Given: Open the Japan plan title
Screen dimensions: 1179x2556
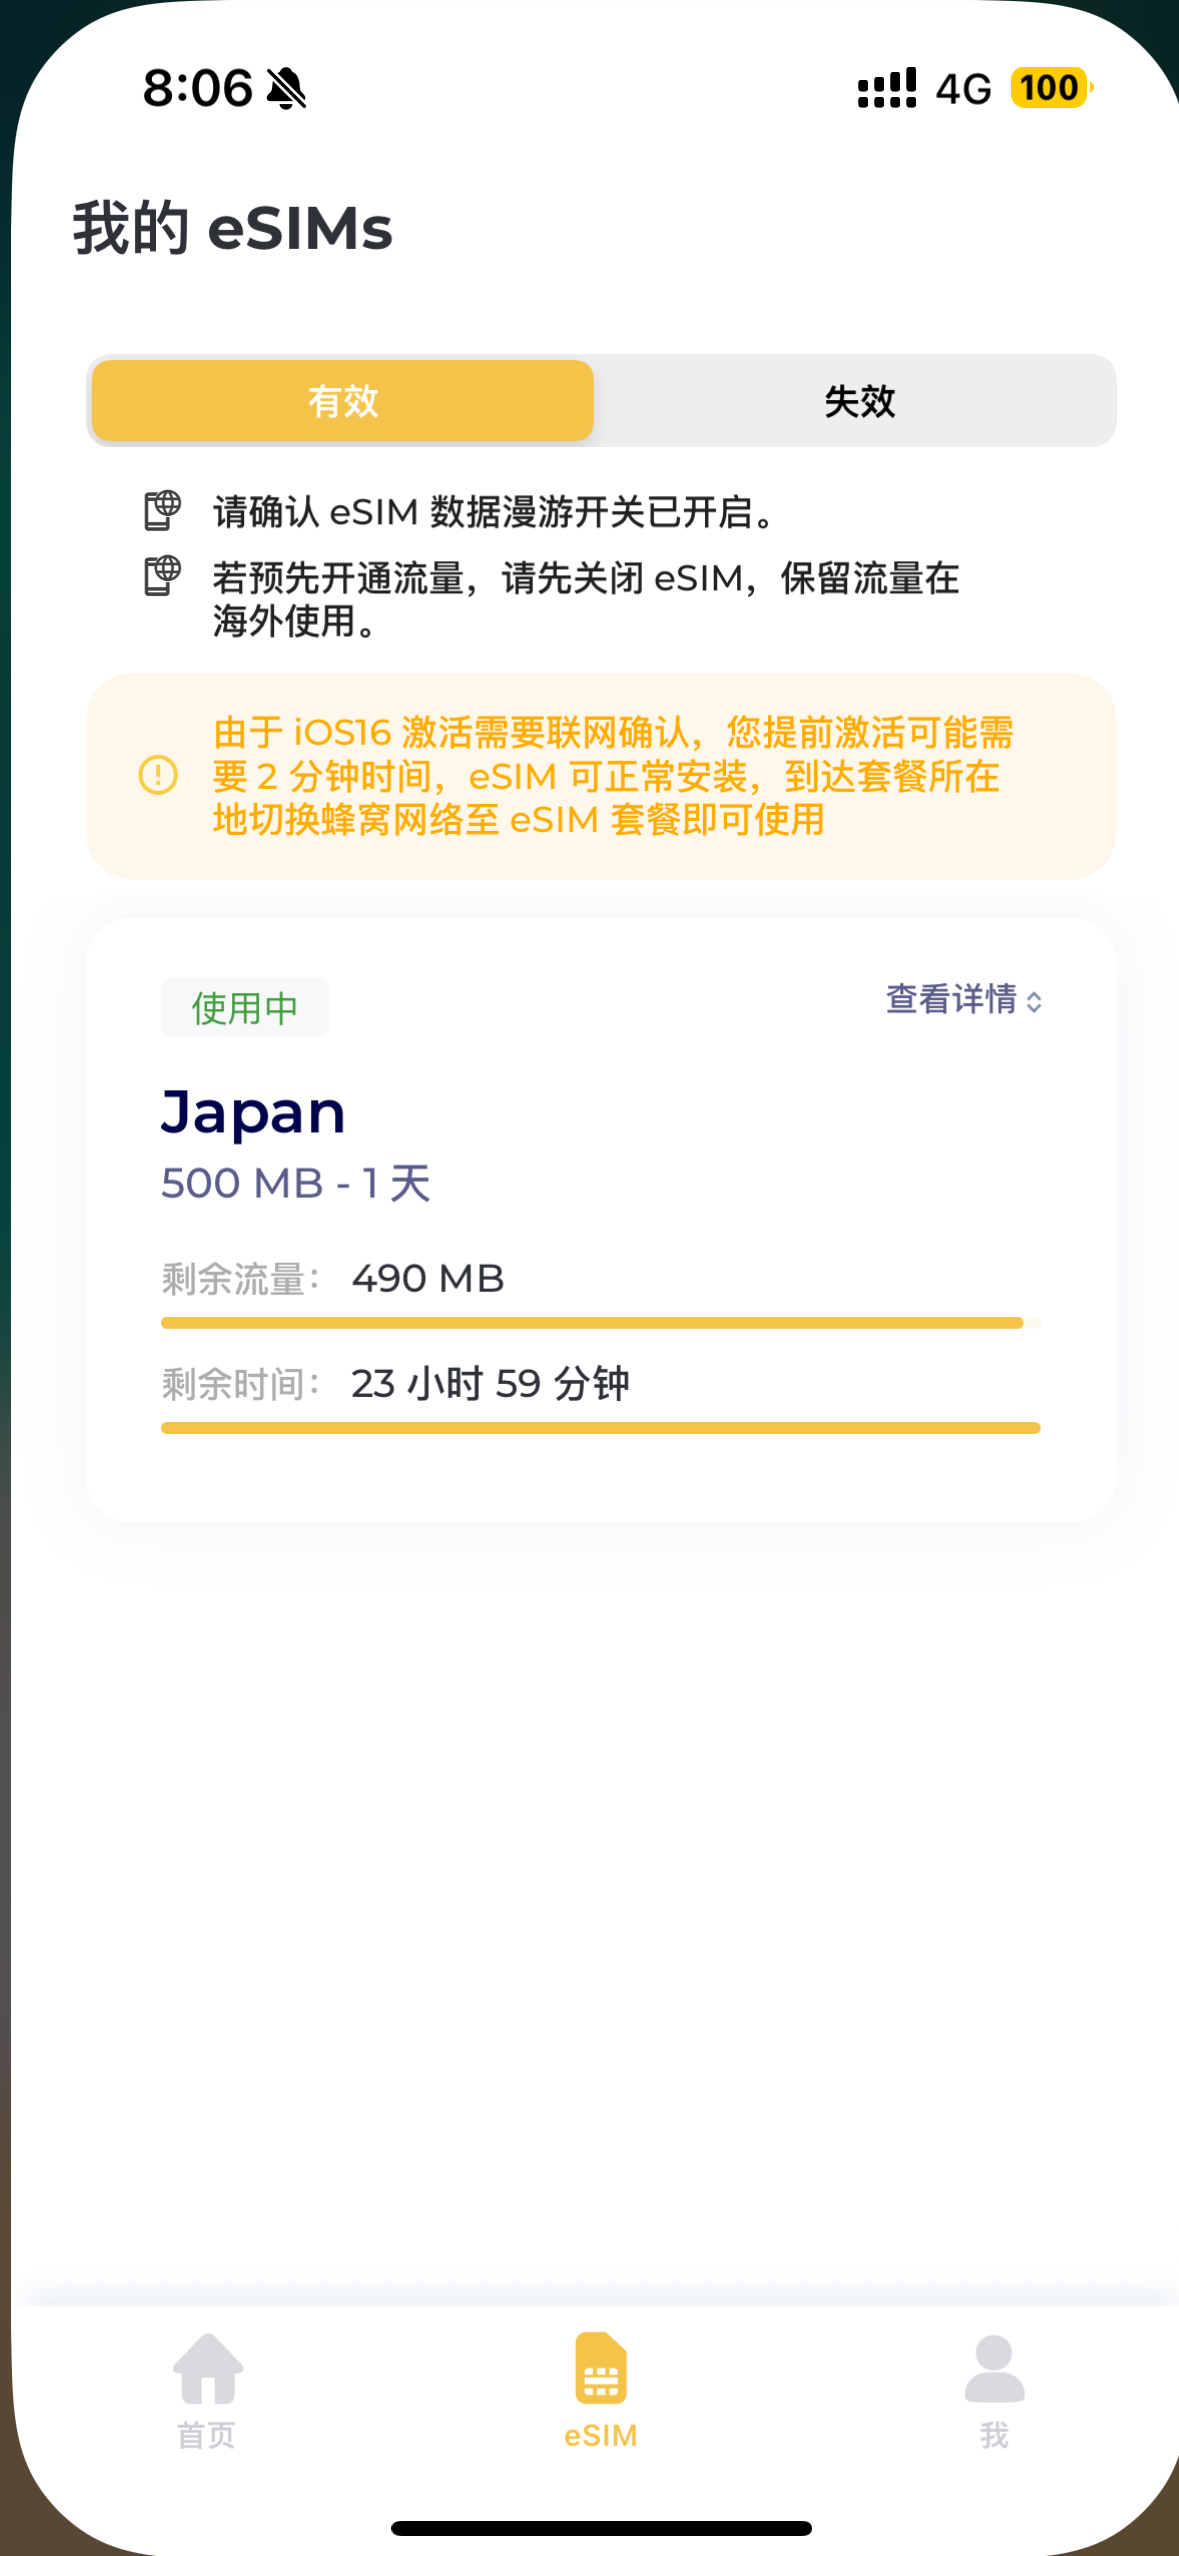Looking at the screenshot, I should click(x=253, y=1112).
